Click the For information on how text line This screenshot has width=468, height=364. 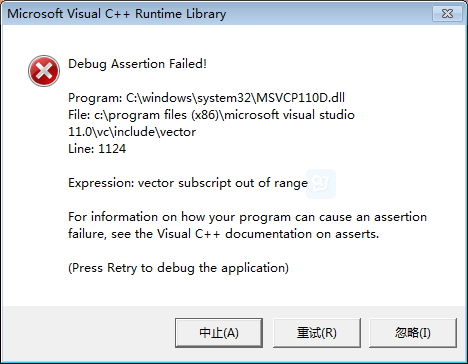coord(247,217)
